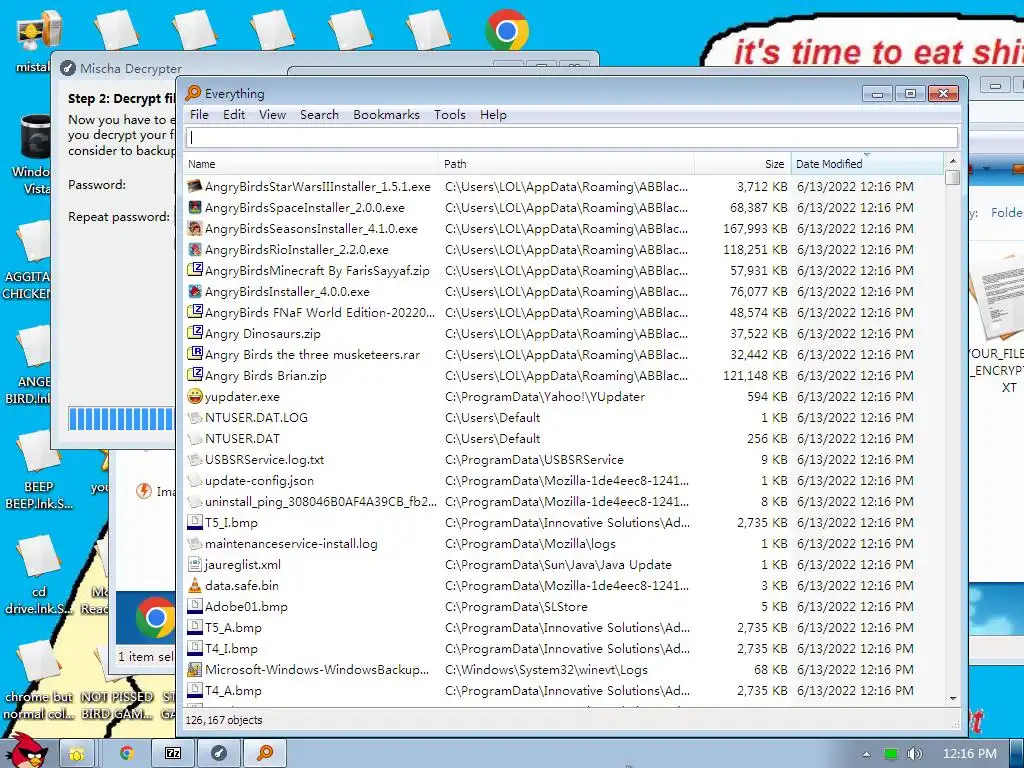Select the Angry Birds Brian.zip icon

click(195, 375)
